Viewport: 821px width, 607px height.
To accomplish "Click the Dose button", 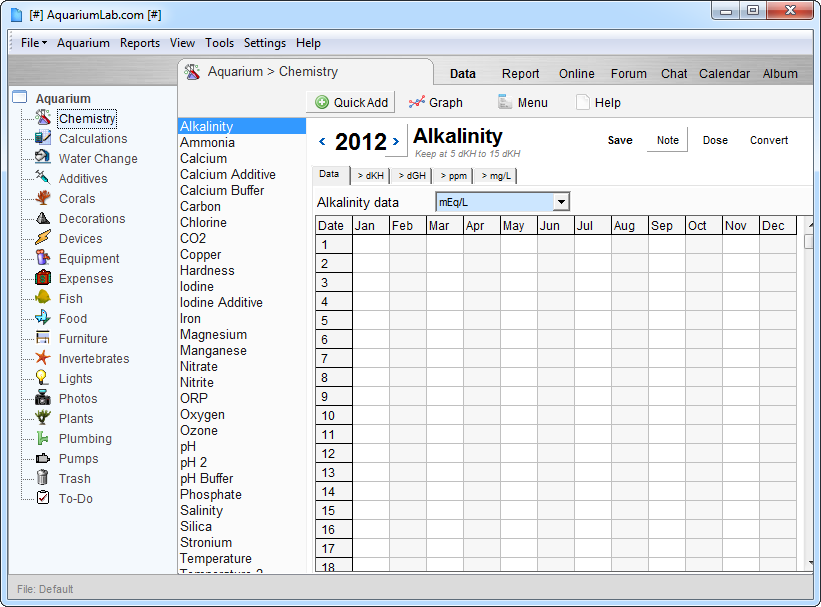I will 715,140.
